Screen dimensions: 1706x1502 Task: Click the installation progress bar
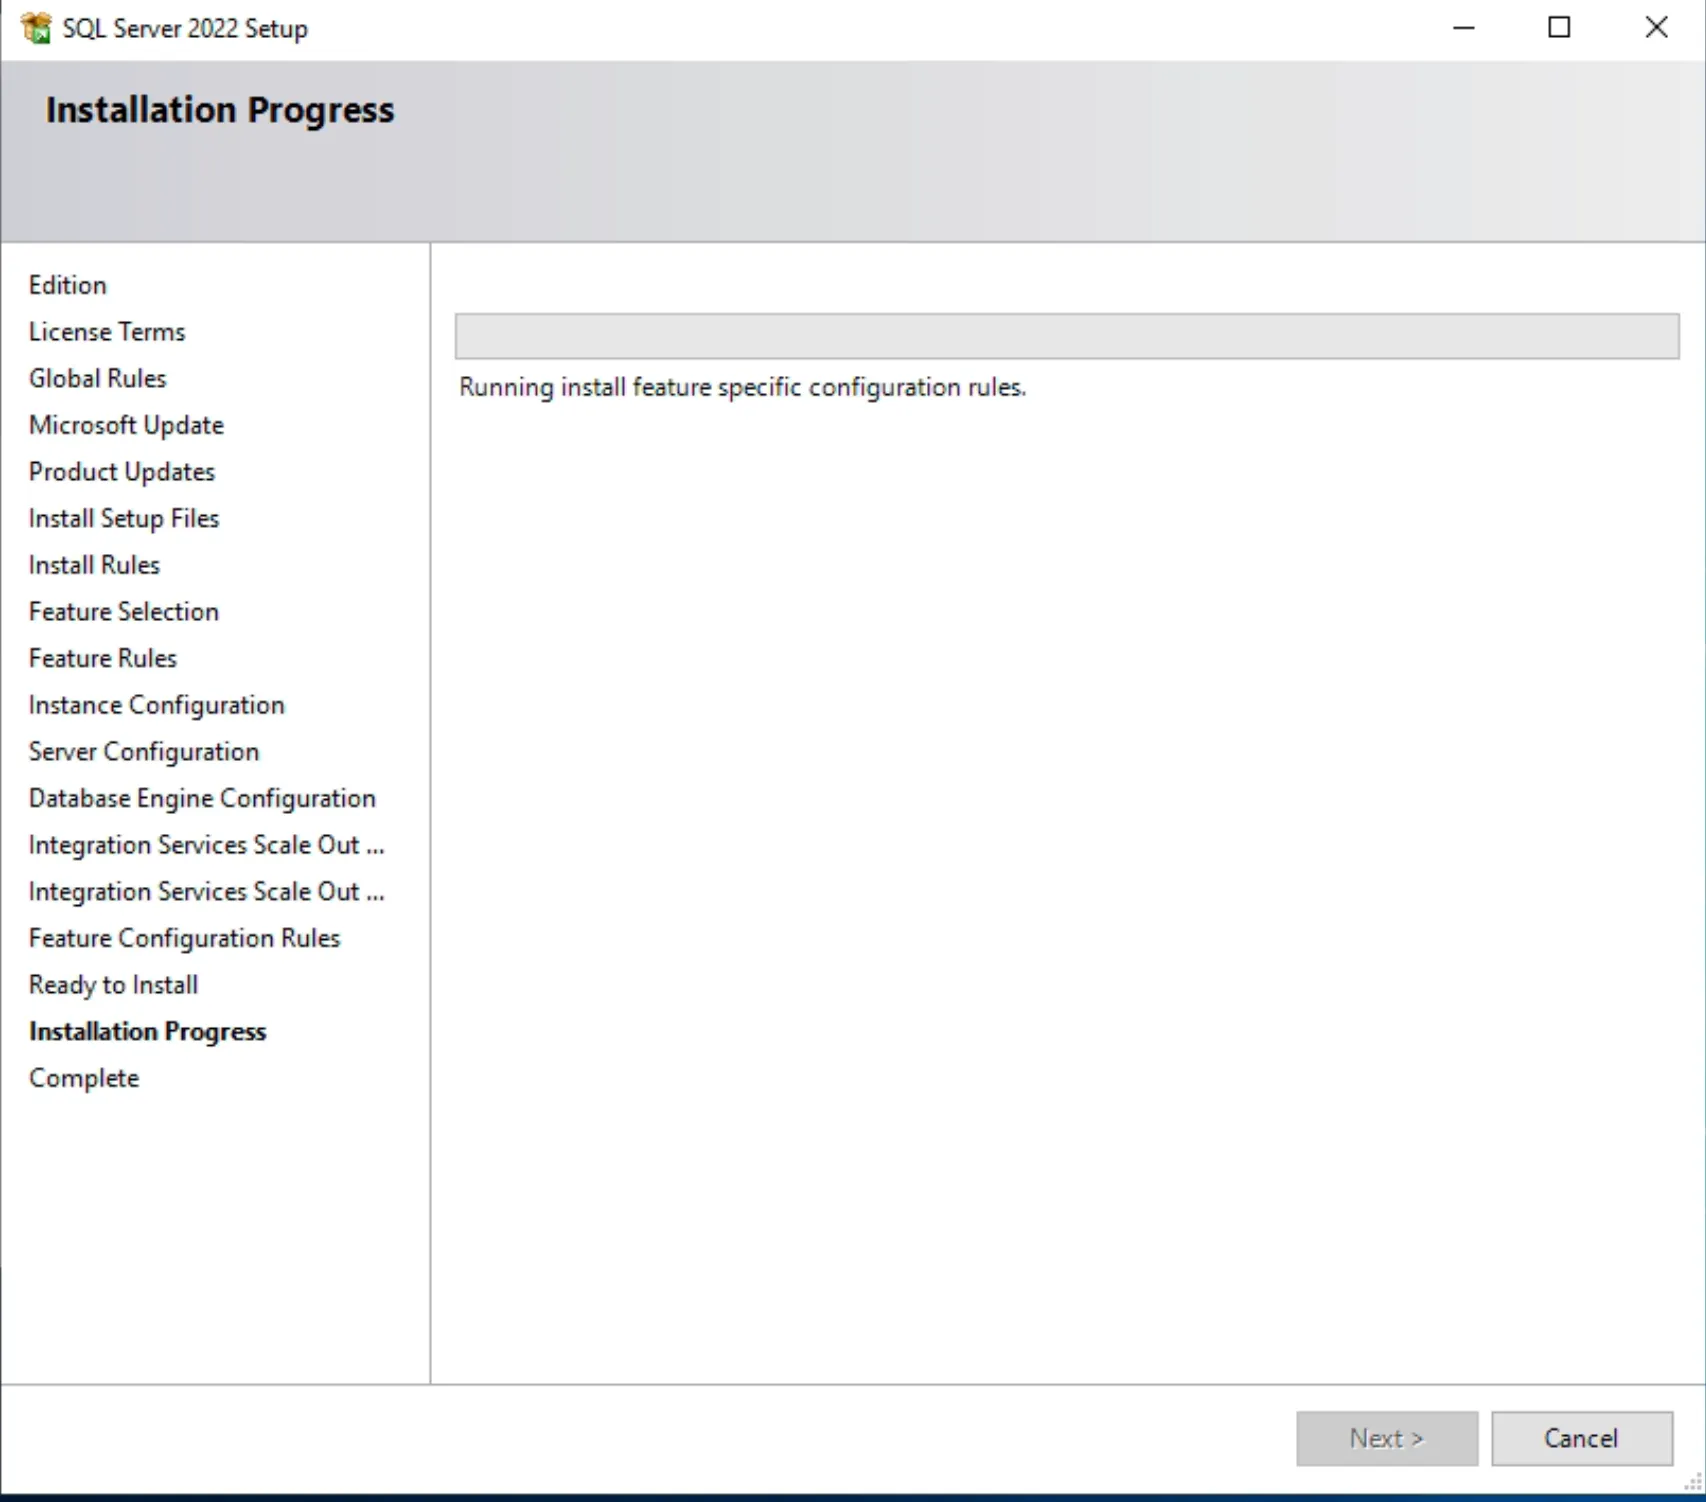(1067, 336)
